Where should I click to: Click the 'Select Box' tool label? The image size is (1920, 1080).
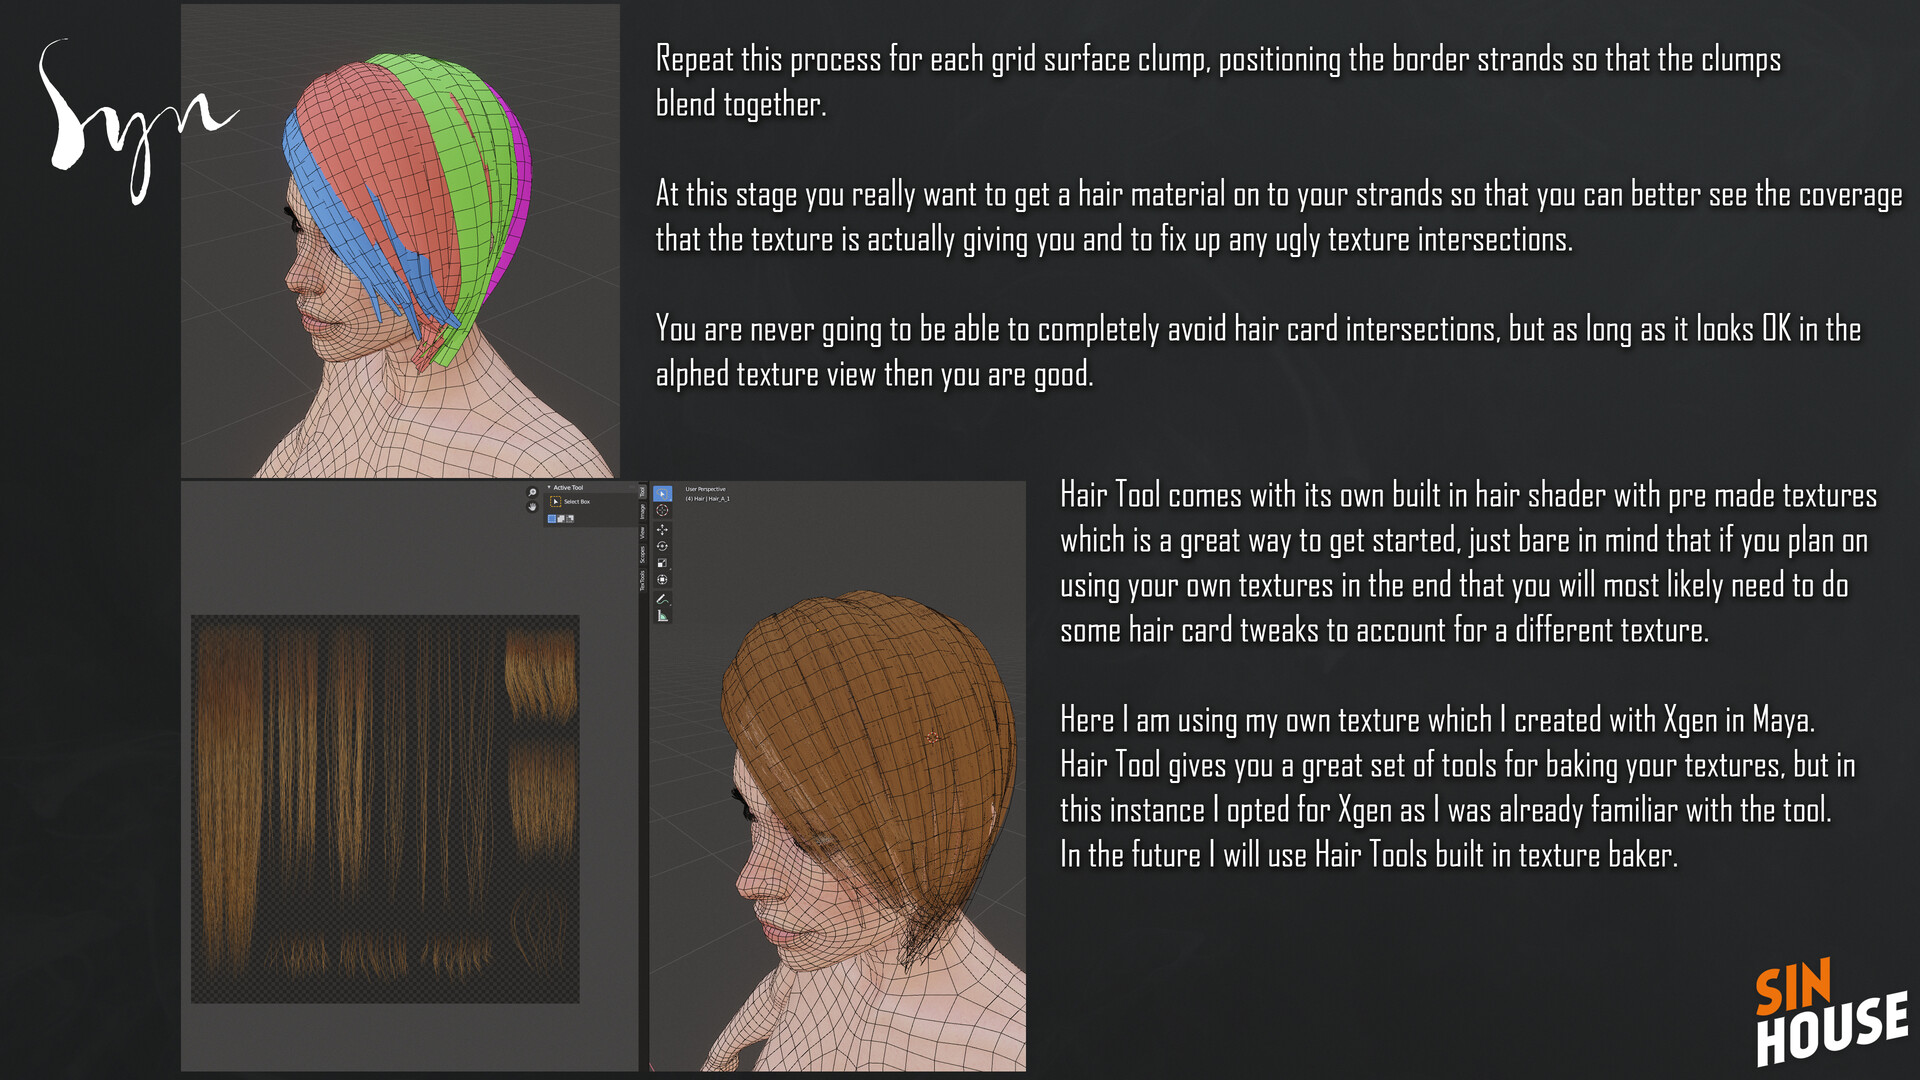(577, 502)
